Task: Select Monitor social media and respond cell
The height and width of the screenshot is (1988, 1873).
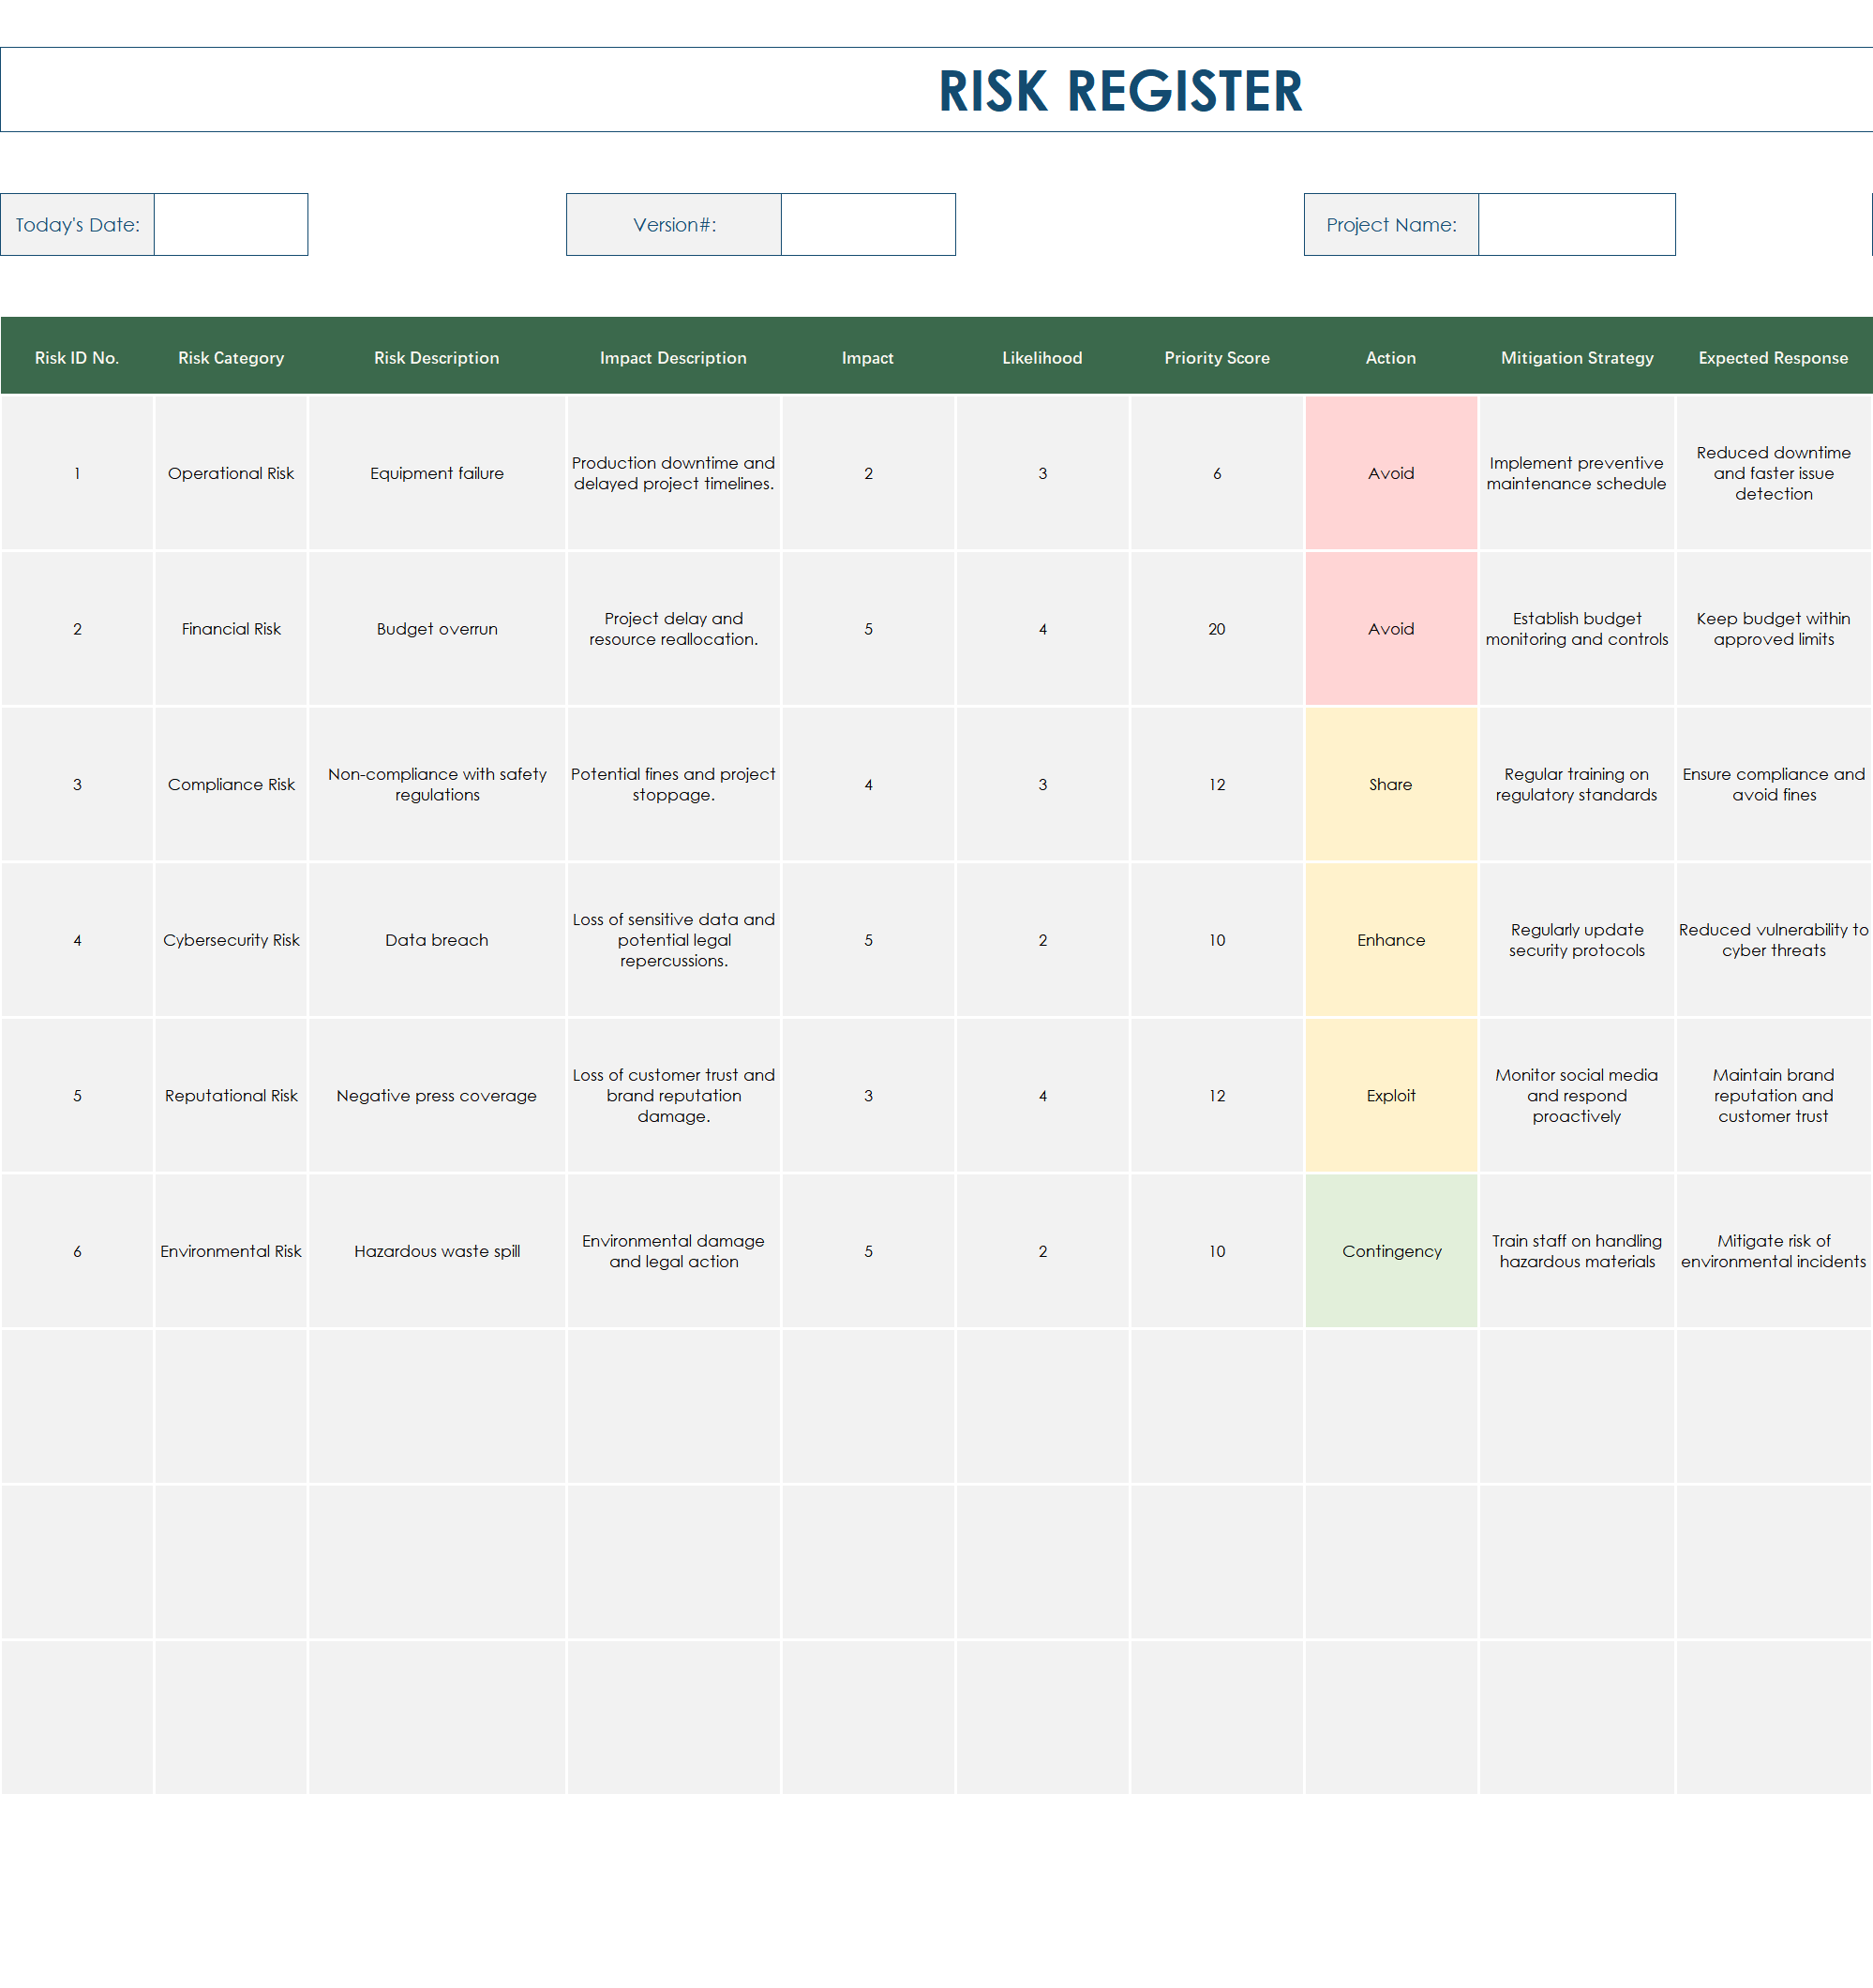Action: (1577, 1095)
